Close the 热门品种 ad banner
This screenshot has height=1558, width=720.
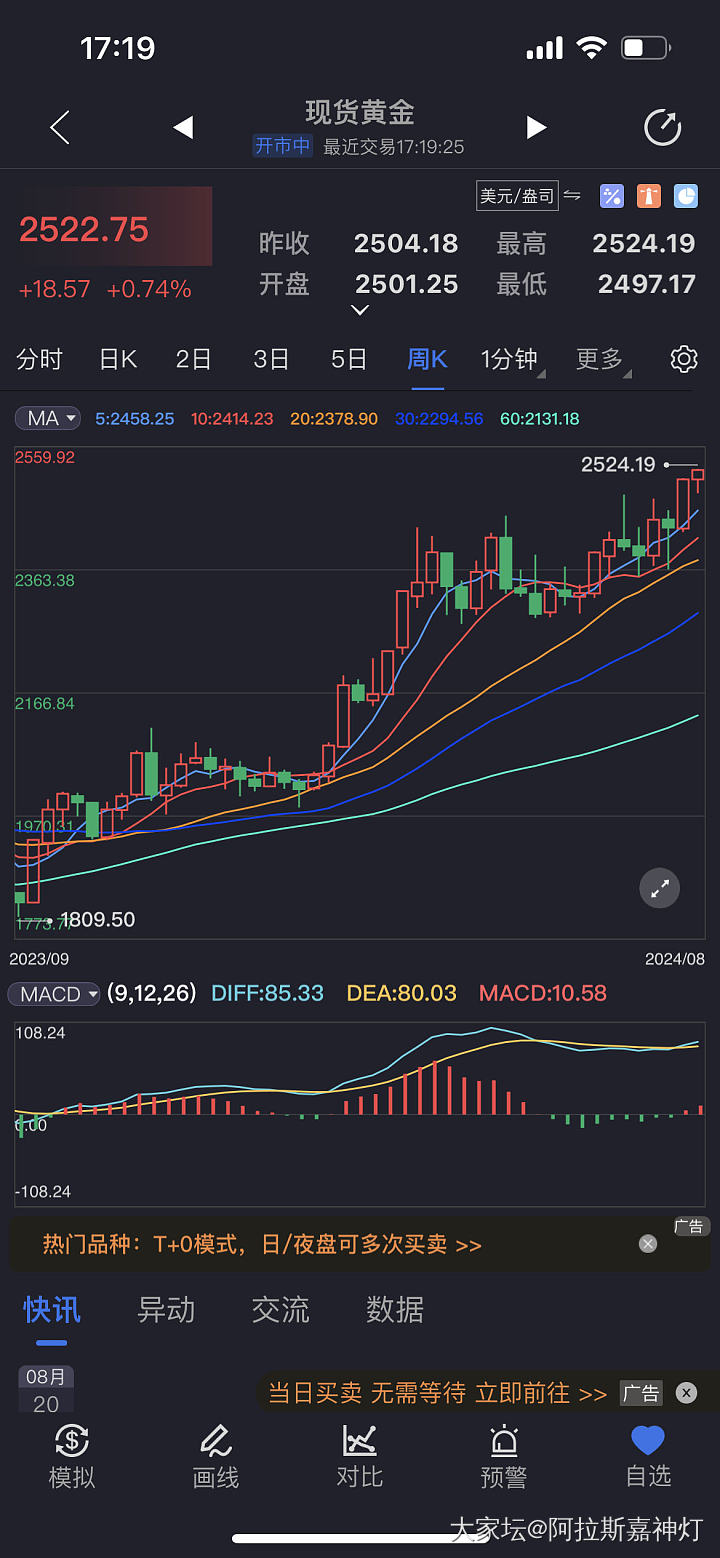648,1244
